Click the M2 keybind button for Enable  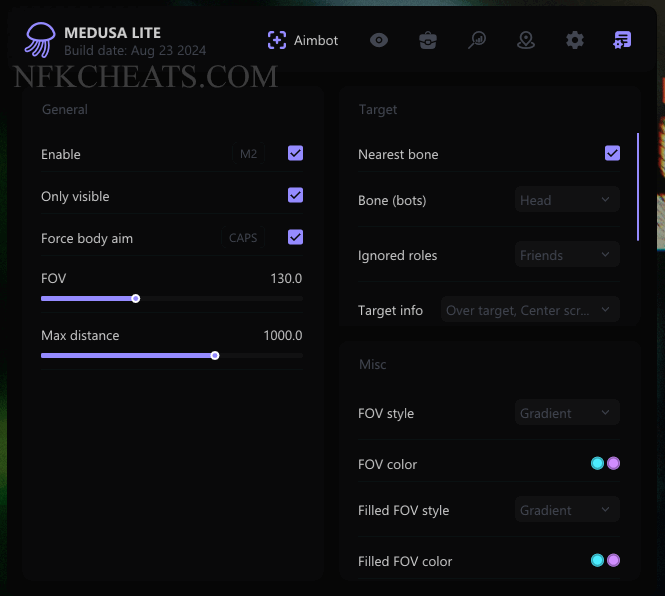click(249, 154)
